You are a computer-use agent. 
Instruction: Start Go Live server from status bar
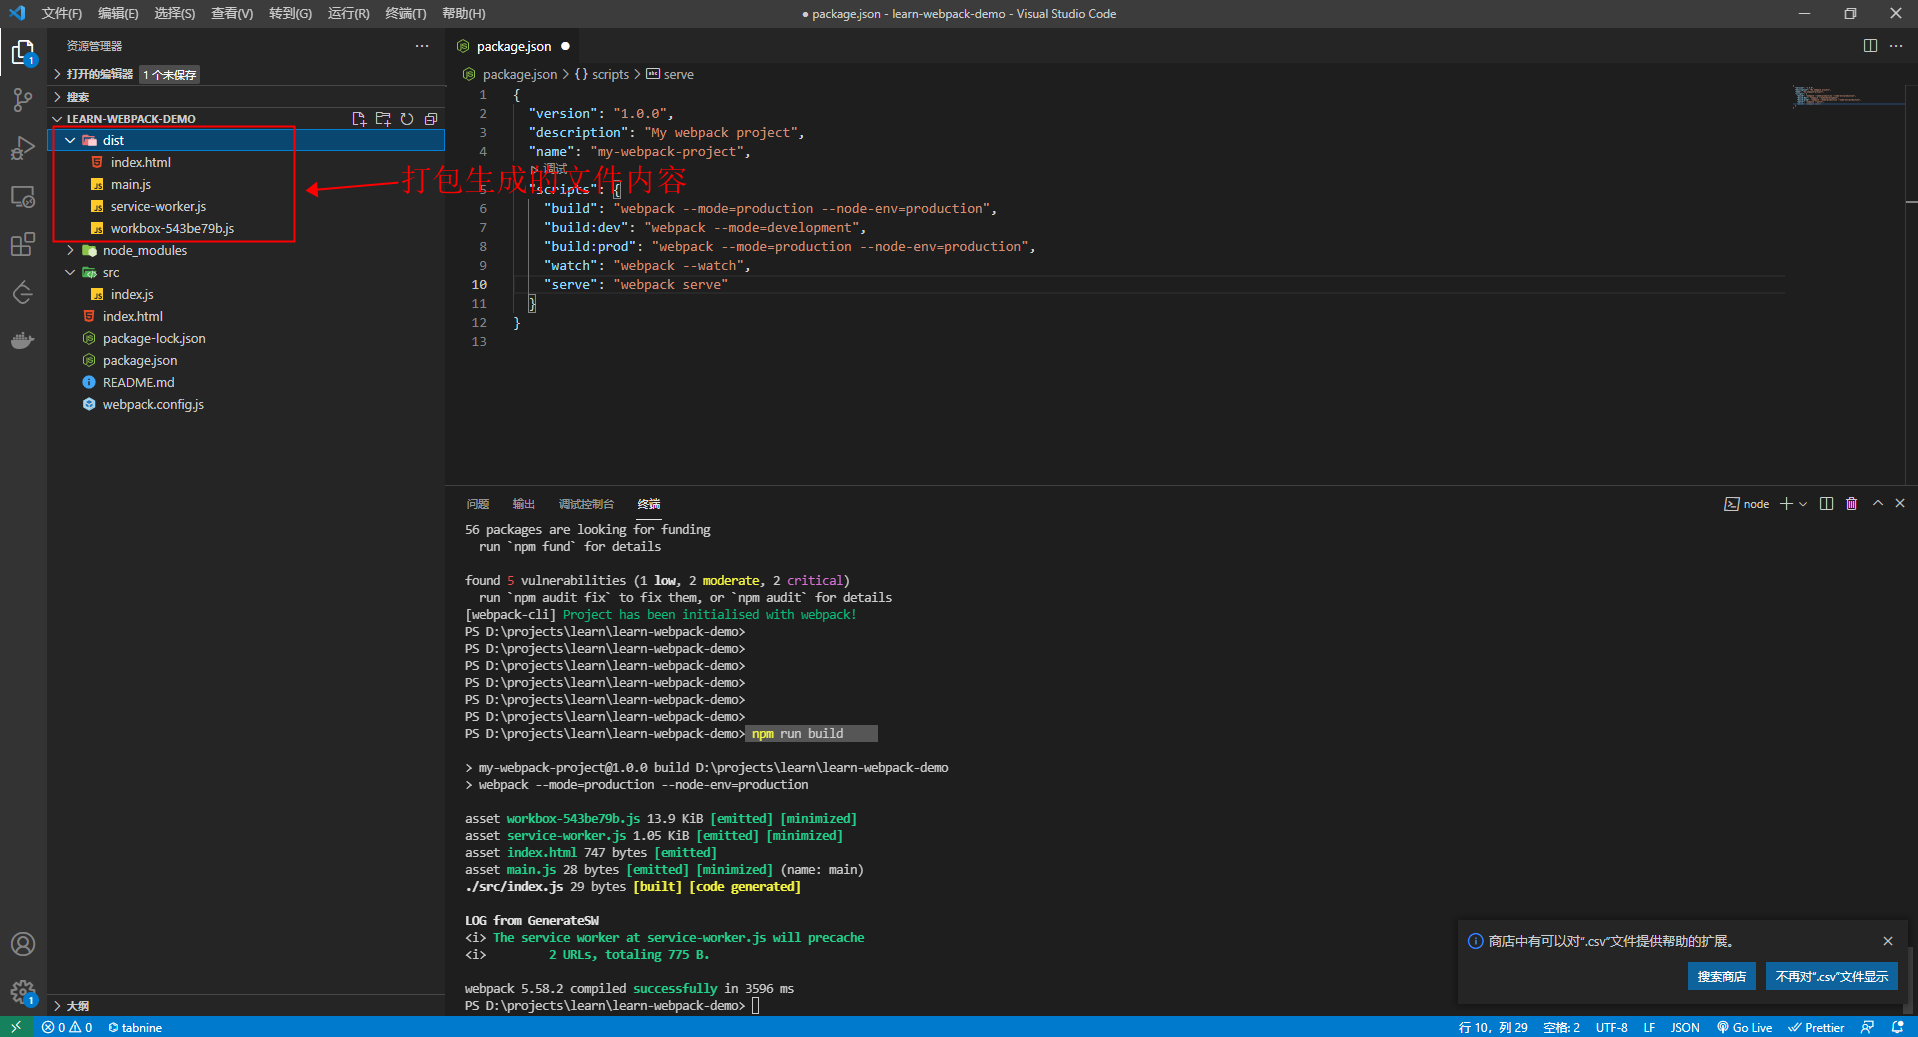point(1745,1027)
